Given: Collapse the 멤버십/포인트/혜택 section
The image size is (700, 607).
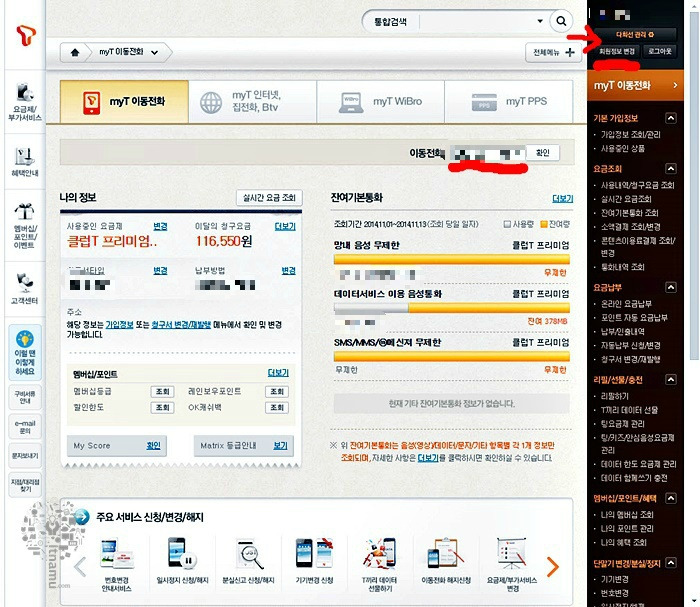Looking at the screenshot, I should [671, 498].
